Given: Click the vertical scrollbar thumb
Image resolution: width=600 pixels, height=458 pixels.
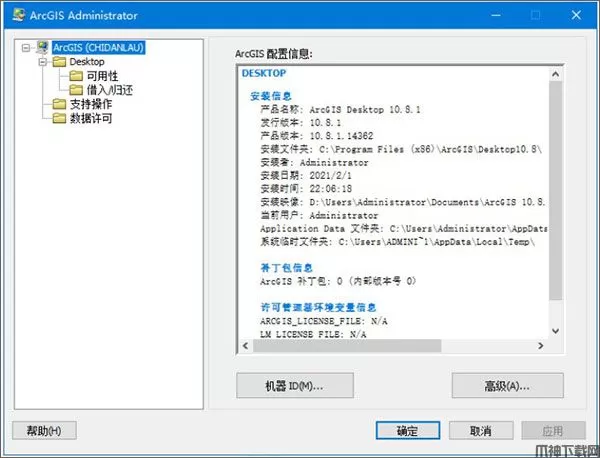Looking at the screenshot, I should pos(556,191).
